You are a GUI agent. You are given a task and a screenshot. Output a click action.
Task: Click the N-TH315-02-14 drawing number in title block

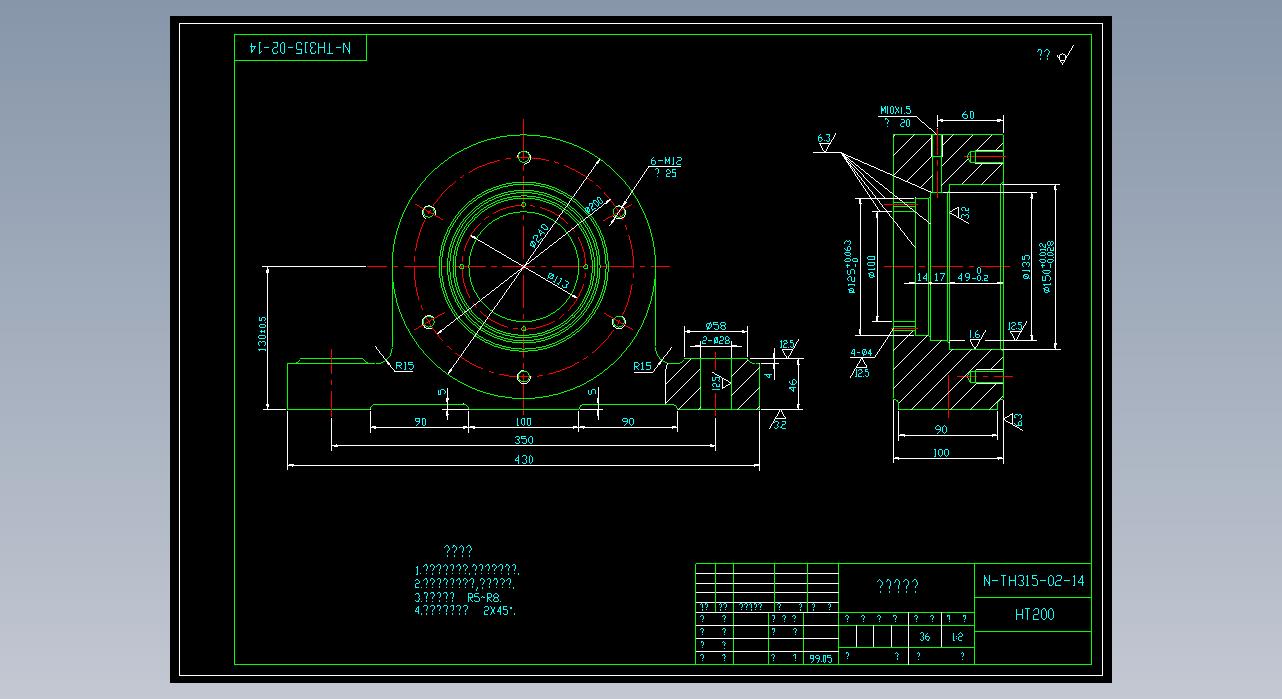(1033, 581)
